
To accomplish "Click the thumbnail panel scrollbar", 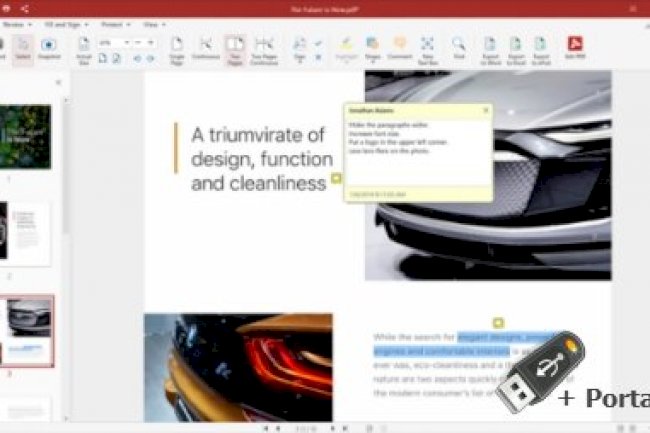I will (65, 166).
